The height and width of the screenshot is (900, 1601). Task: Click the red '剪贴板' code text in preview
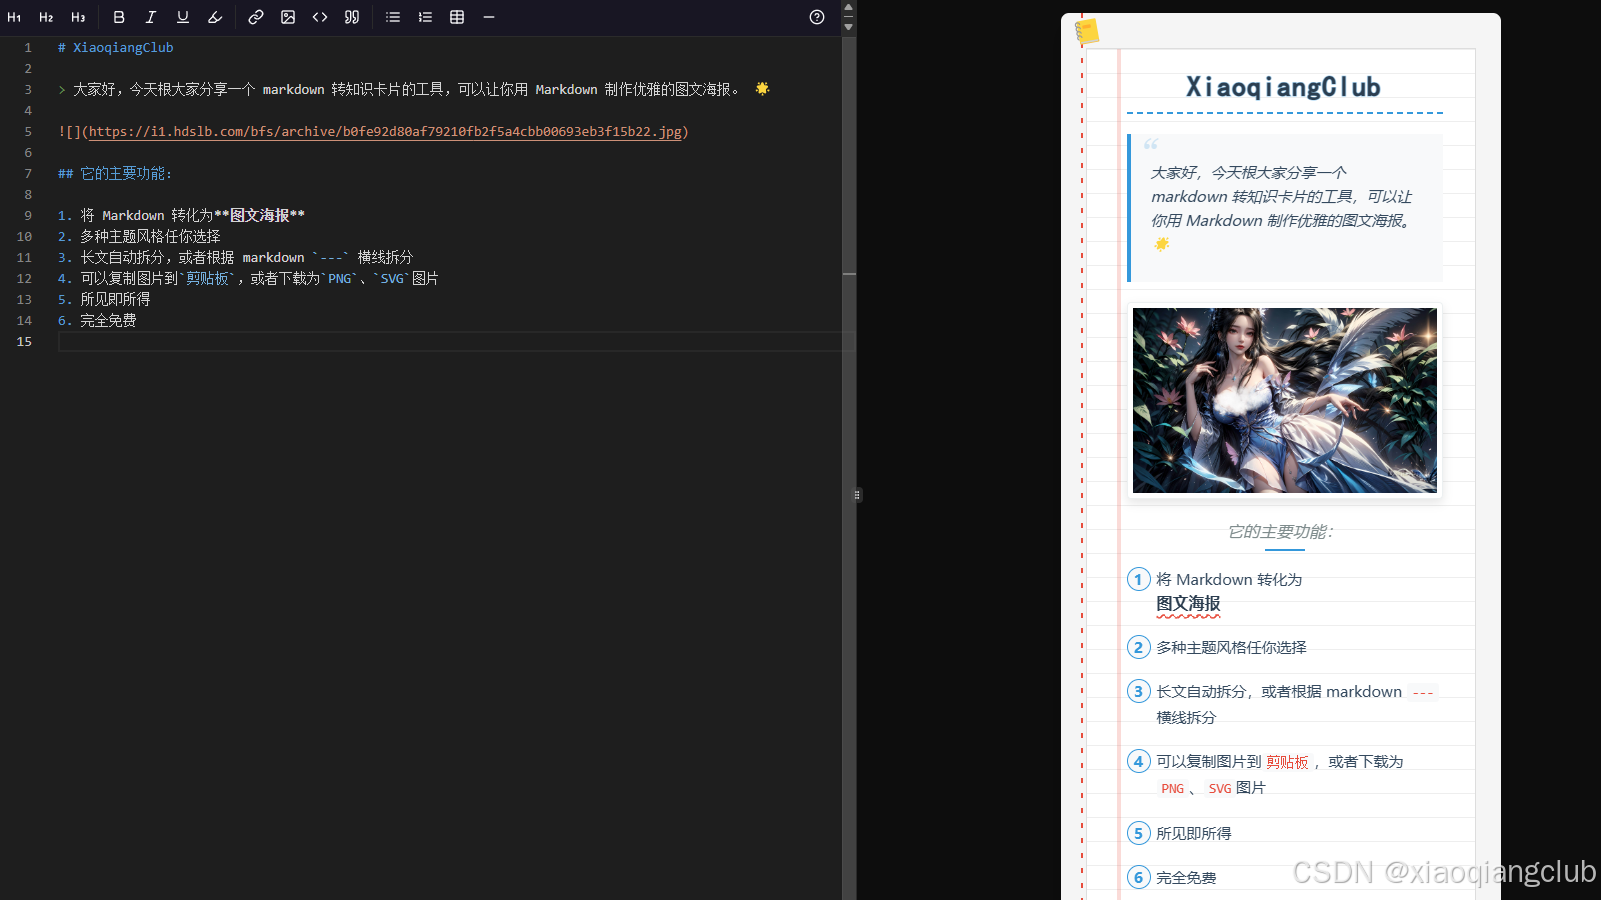tap(1287, 762)
